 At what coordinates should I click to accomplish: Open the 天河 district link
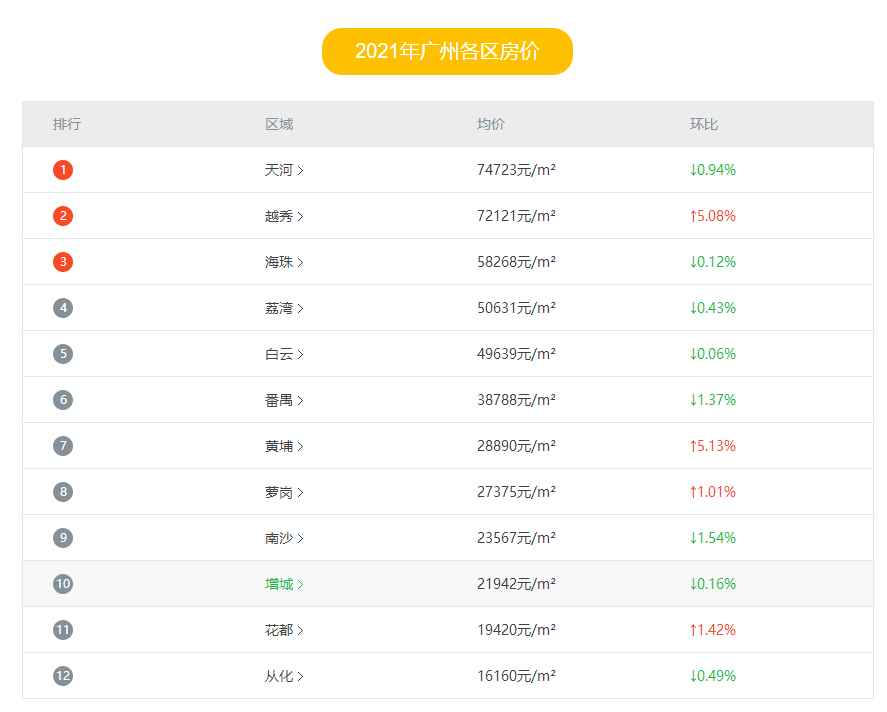(283, 170)
